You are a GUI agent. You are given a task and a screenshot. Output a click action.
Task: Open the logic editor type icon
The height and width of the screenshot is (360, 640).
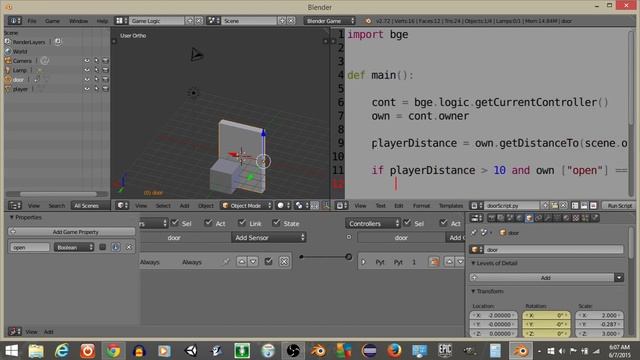[x=15, y=331]
